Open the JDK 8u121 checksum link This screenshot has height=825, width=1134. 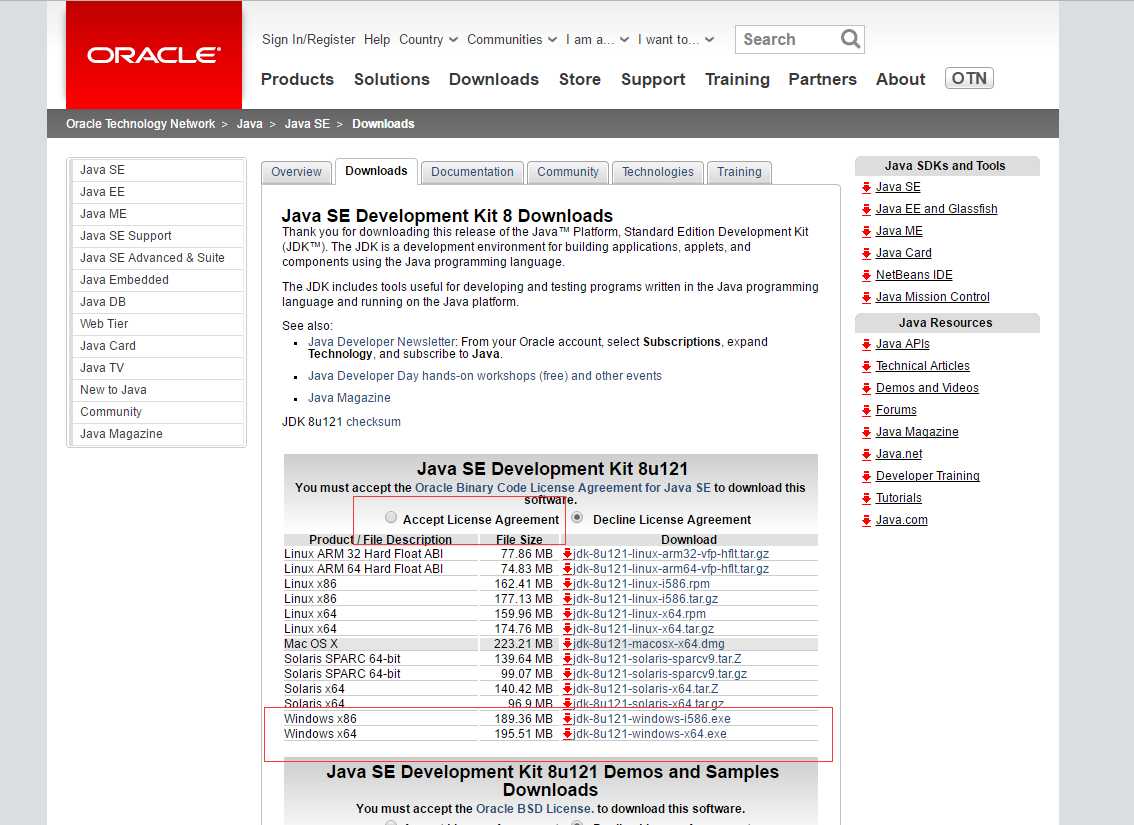point(373,422)
